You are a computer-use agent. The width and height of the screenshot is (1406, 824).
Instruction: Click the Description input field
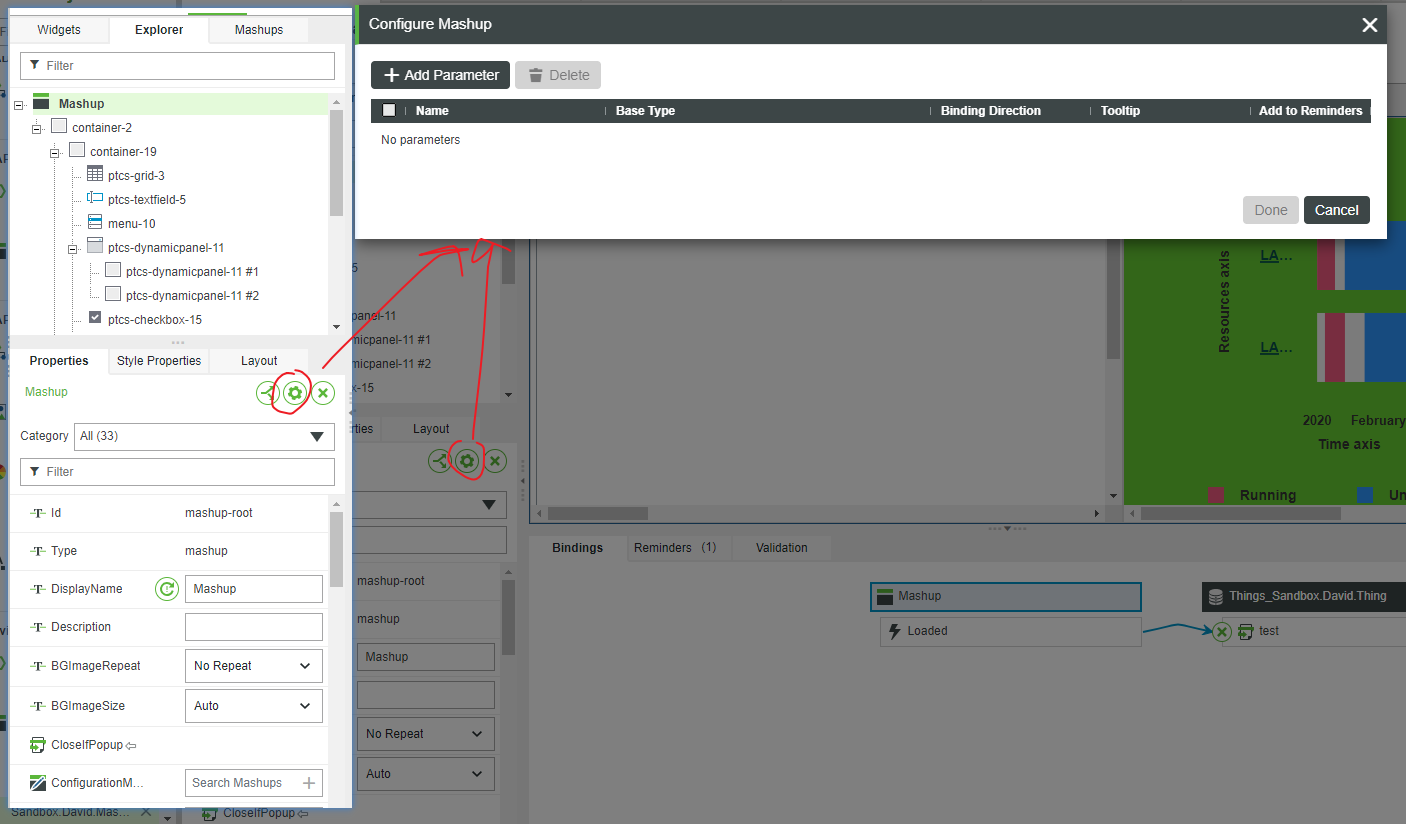coord(253,627)
